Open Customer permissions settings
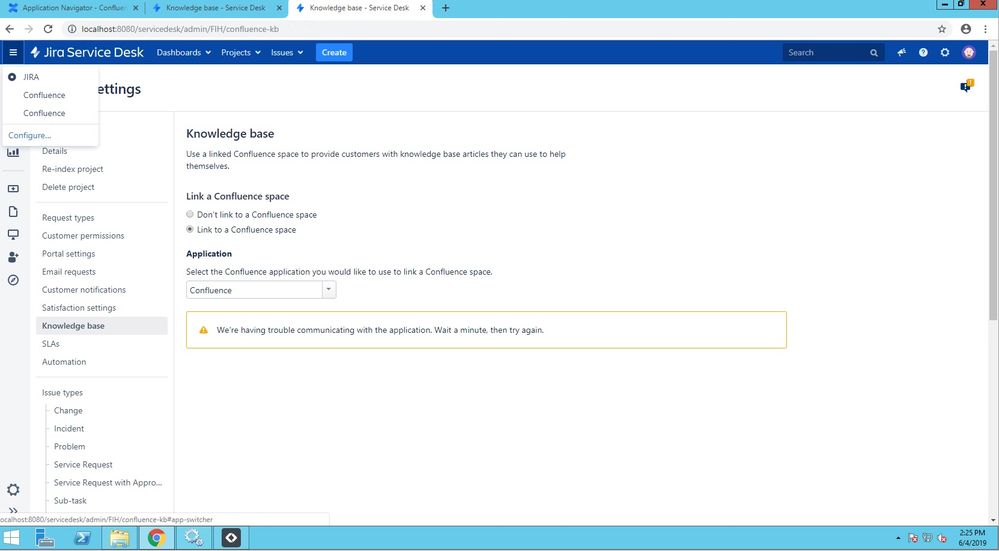The height and width of the screenshot is (551, 999). pos(83,235)
